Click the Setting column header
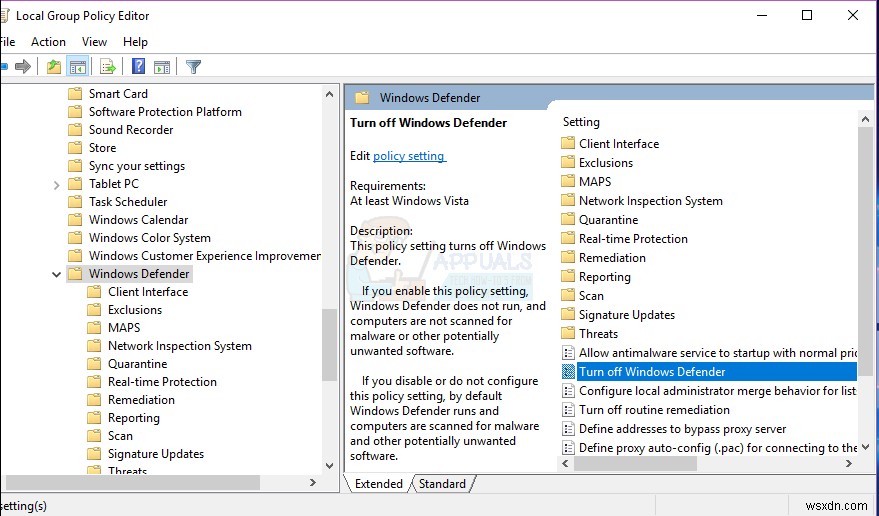 pyautogui.click(x=581, y=122)
